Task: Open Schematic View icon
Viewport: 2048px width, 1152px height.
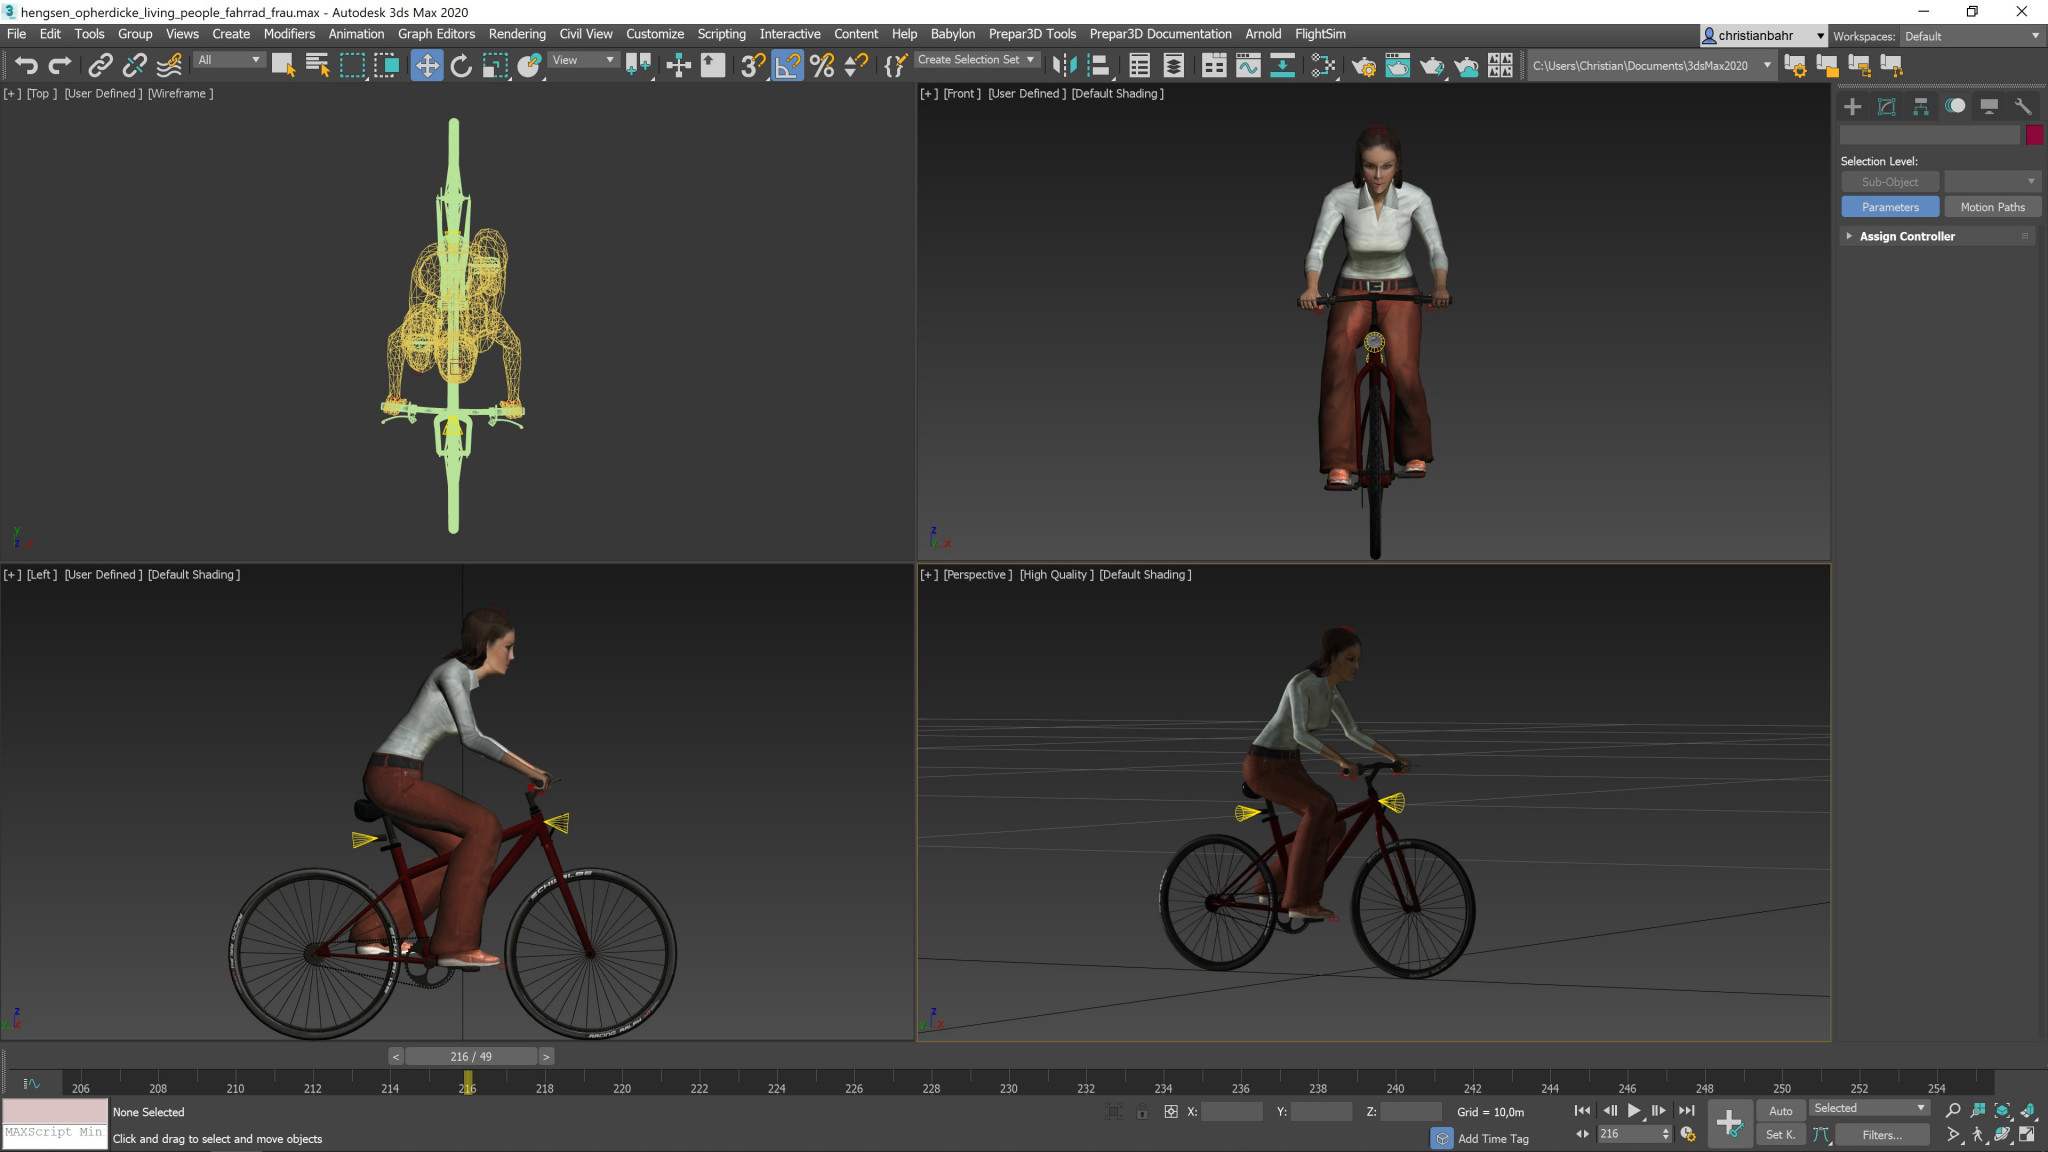Action: coord(1282,66)
